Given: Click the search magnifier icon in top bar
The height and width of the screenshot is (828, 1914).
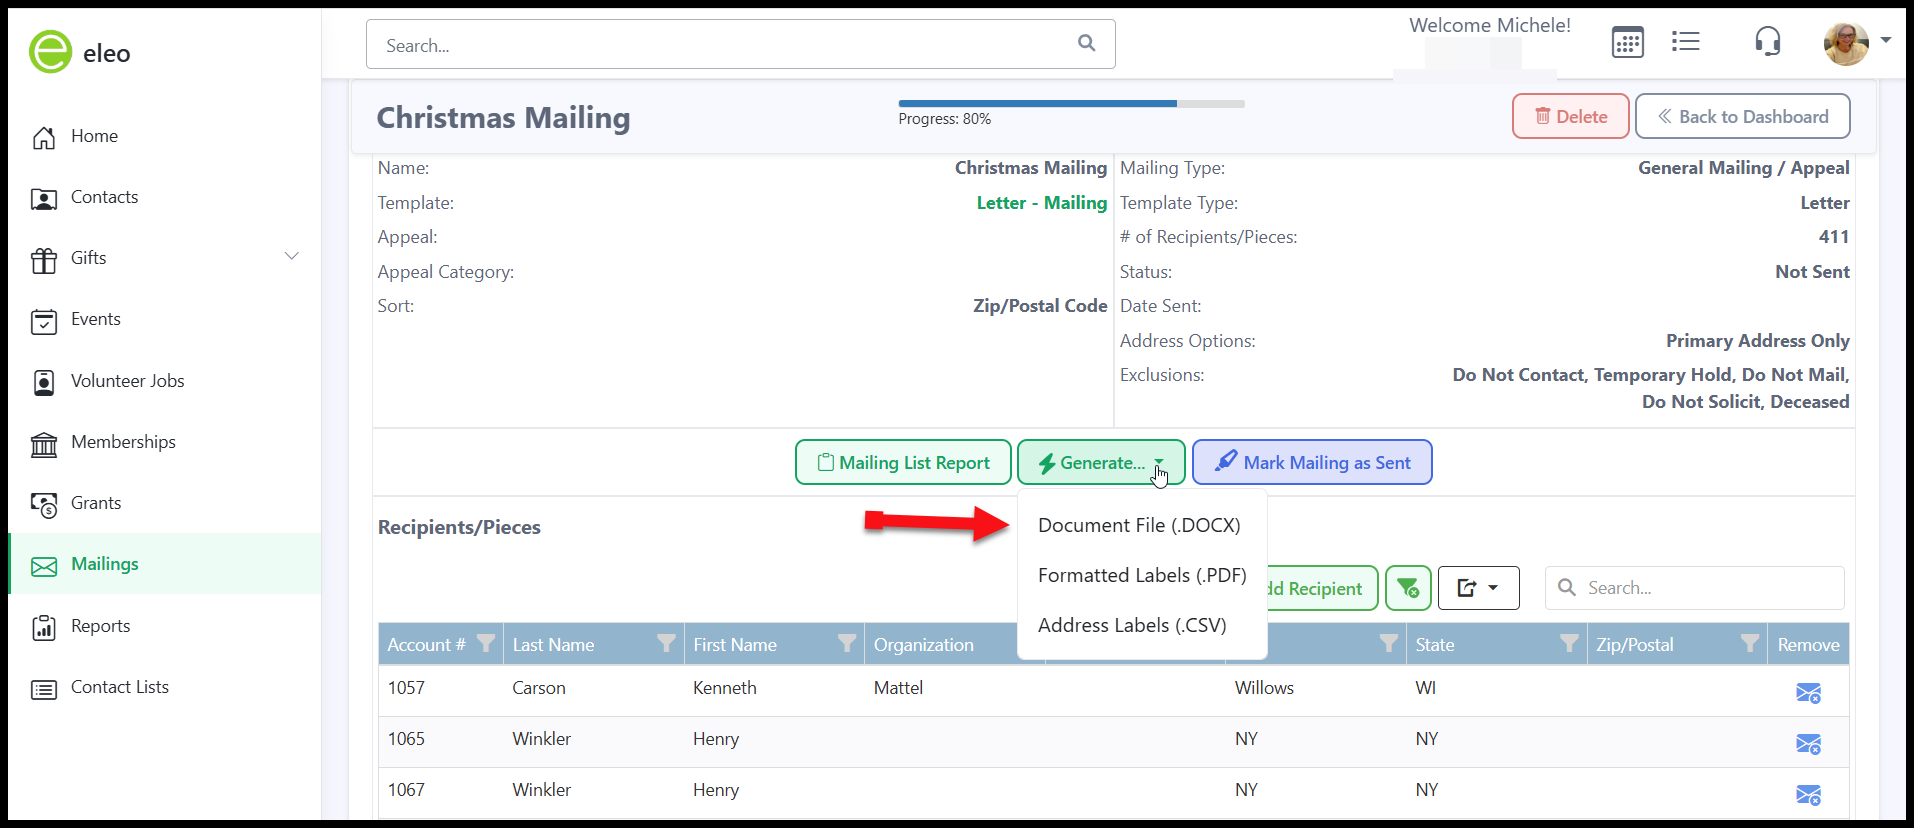Looking at the screenshot, I should [1086, 43].
